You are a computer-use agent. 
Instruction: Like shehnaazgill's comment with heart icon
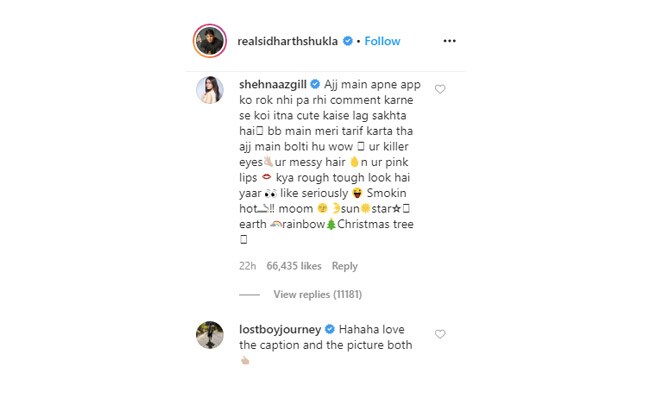440,89
